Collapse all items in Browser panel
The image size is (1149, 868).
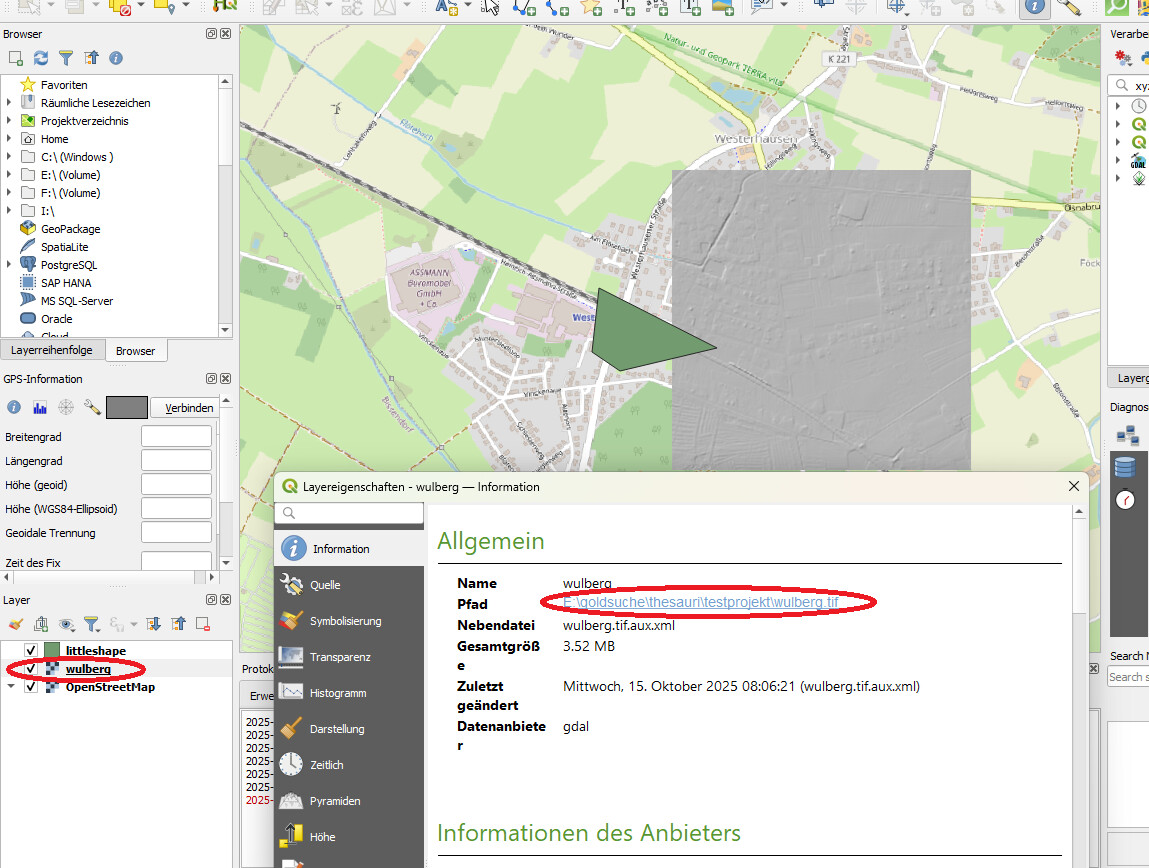(x=91, y=59)
